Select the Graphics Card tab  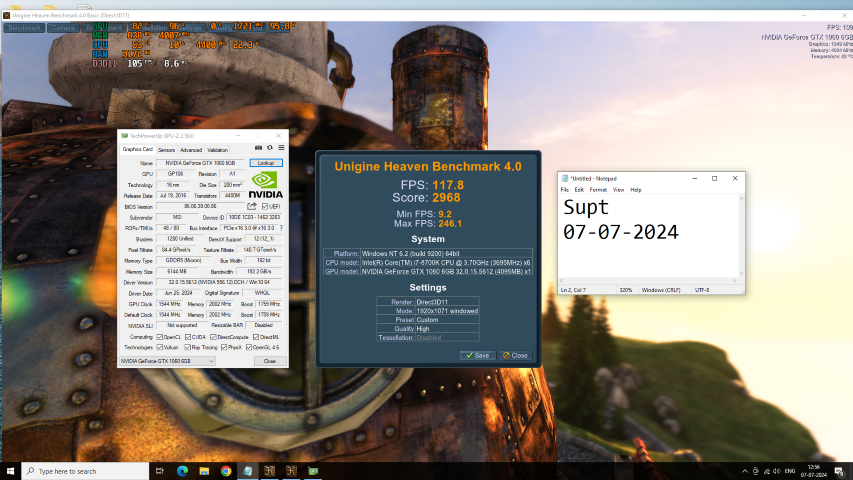click(138, 149)
